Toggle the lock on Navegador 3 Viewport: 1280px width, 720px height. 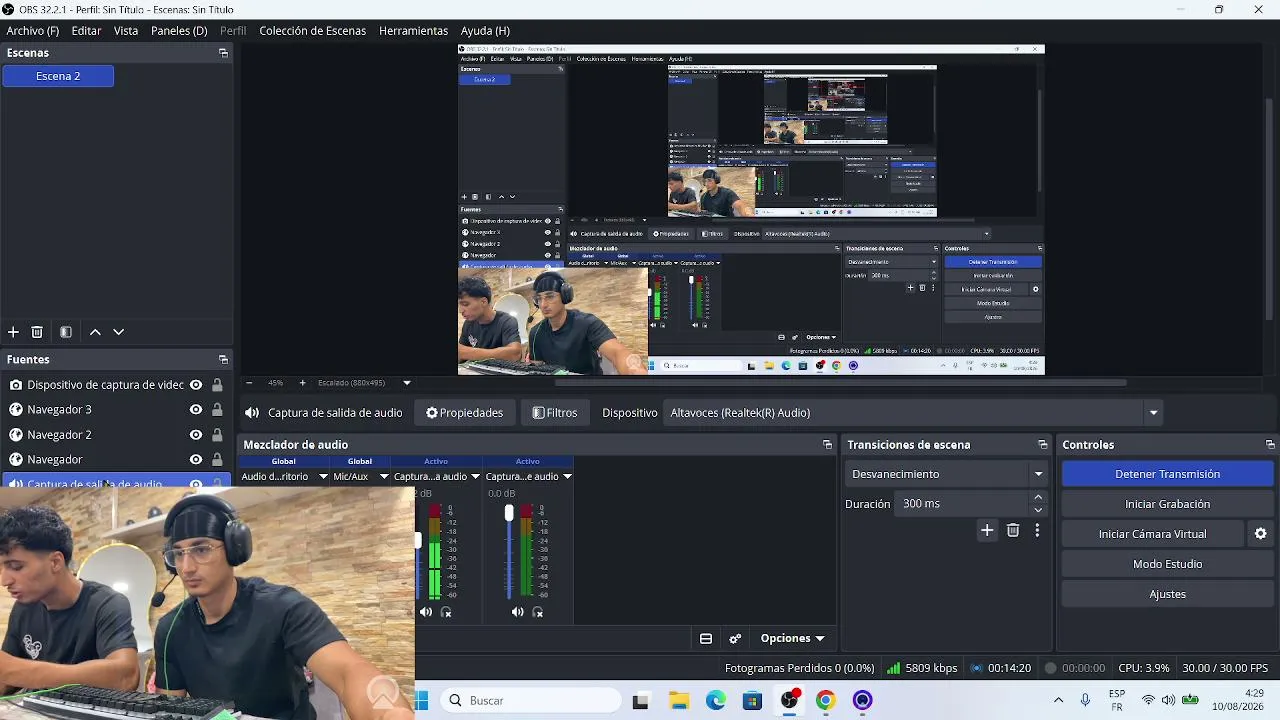pyautogui.click(x=217, y=410)
